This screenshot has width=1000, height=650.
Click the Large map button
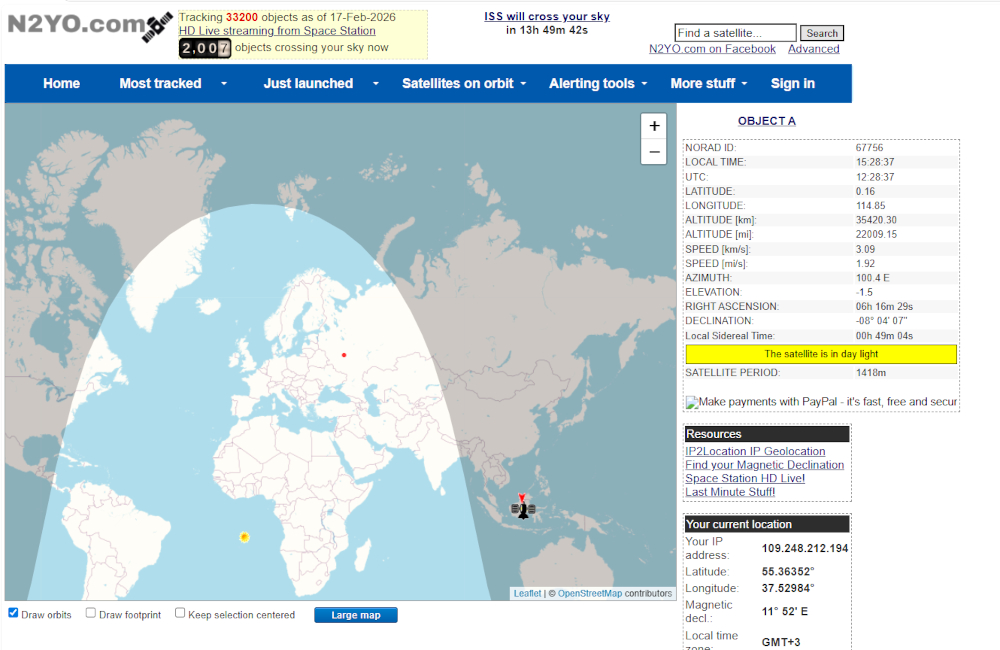pyautogui.click(x=355, y=615)
